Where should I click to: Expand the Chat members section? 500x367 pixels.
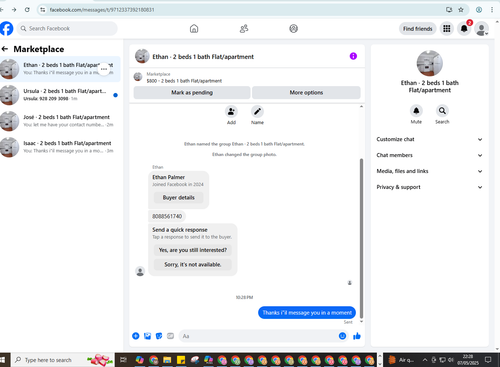tap(430, 155)
